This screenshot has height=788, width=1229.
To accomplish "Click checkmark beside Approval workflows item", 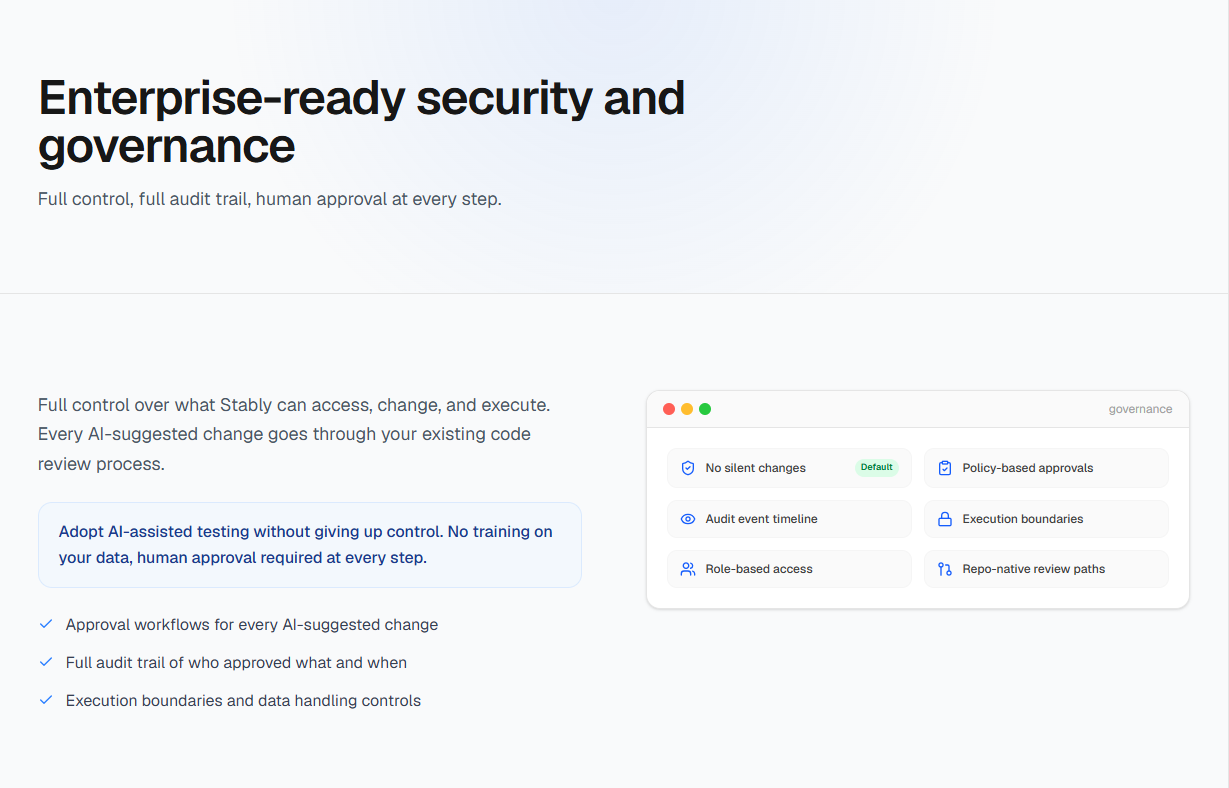I will (x=45, y=624).
